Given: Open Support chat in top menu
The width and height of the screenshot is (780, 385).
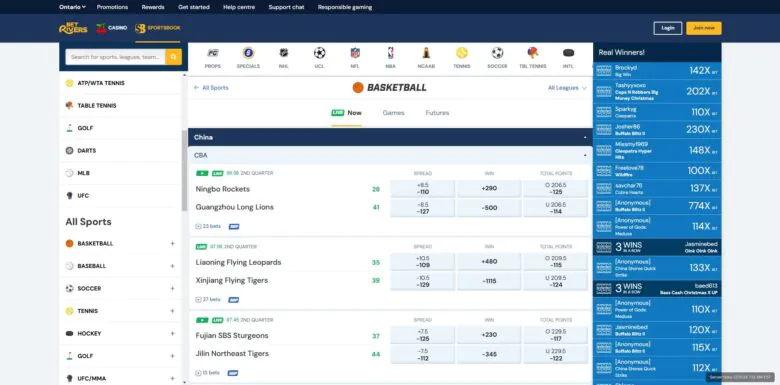Looking at the screenshot, I should [x=286, y=7].
